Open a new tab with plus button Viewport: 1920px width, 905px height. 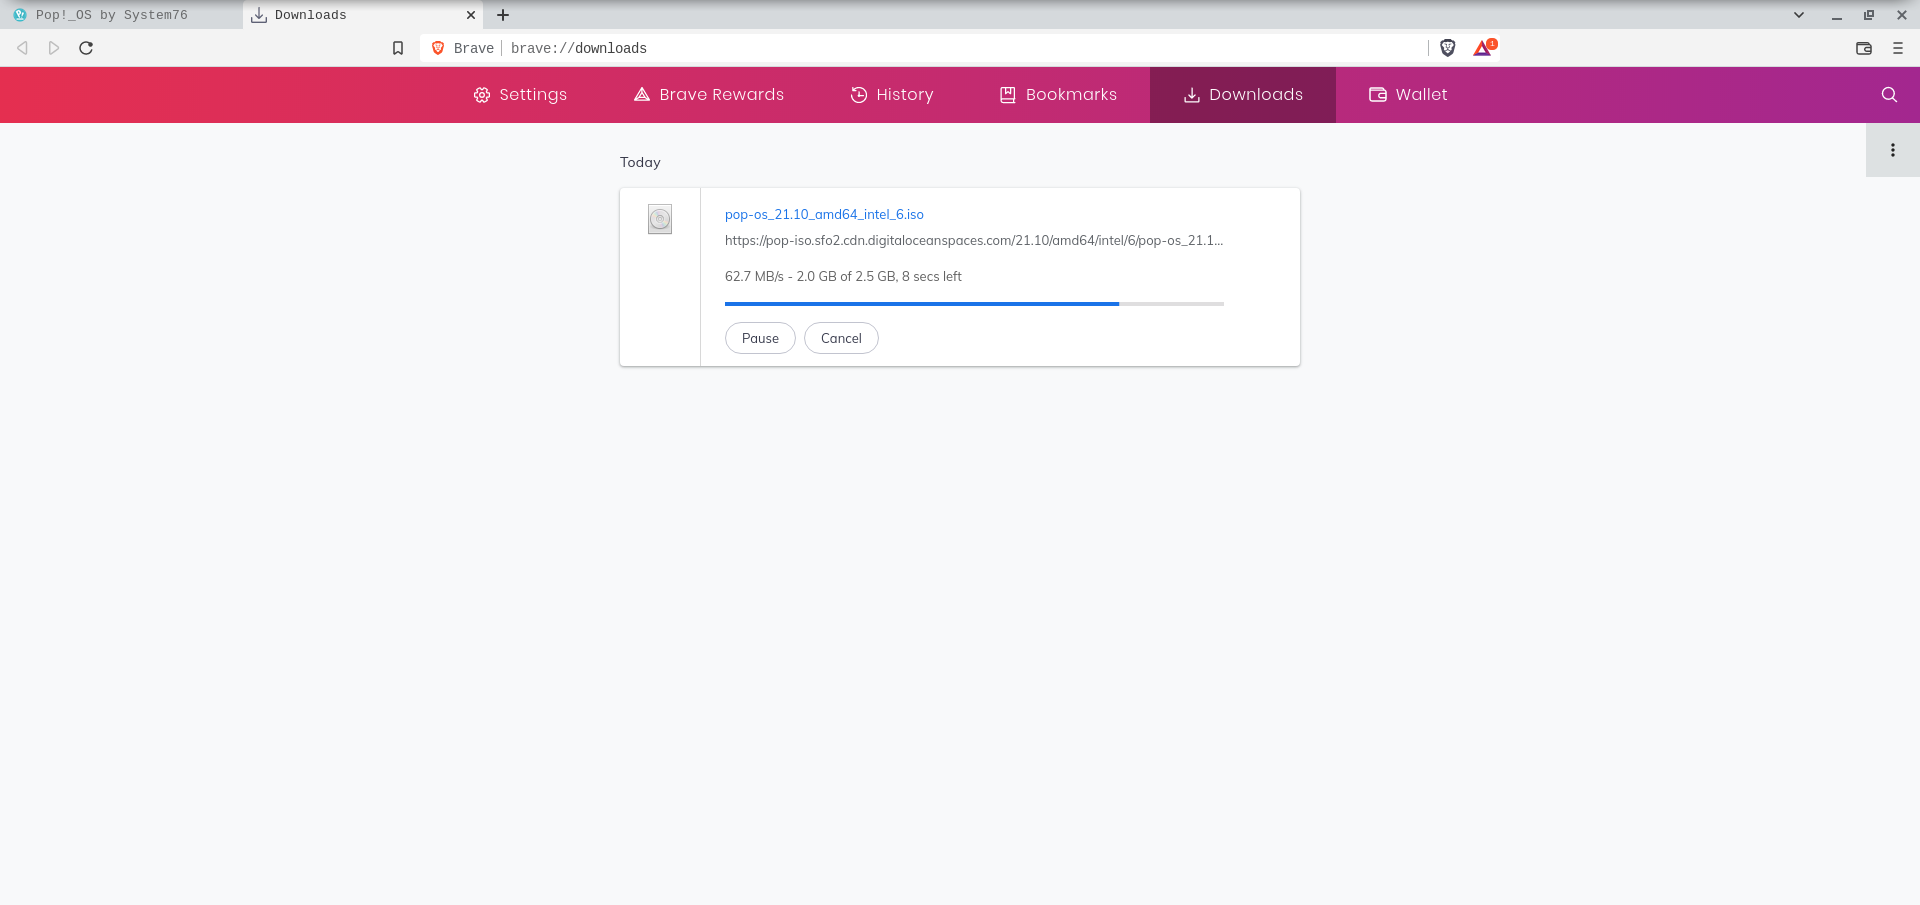[x=503, y=15]
